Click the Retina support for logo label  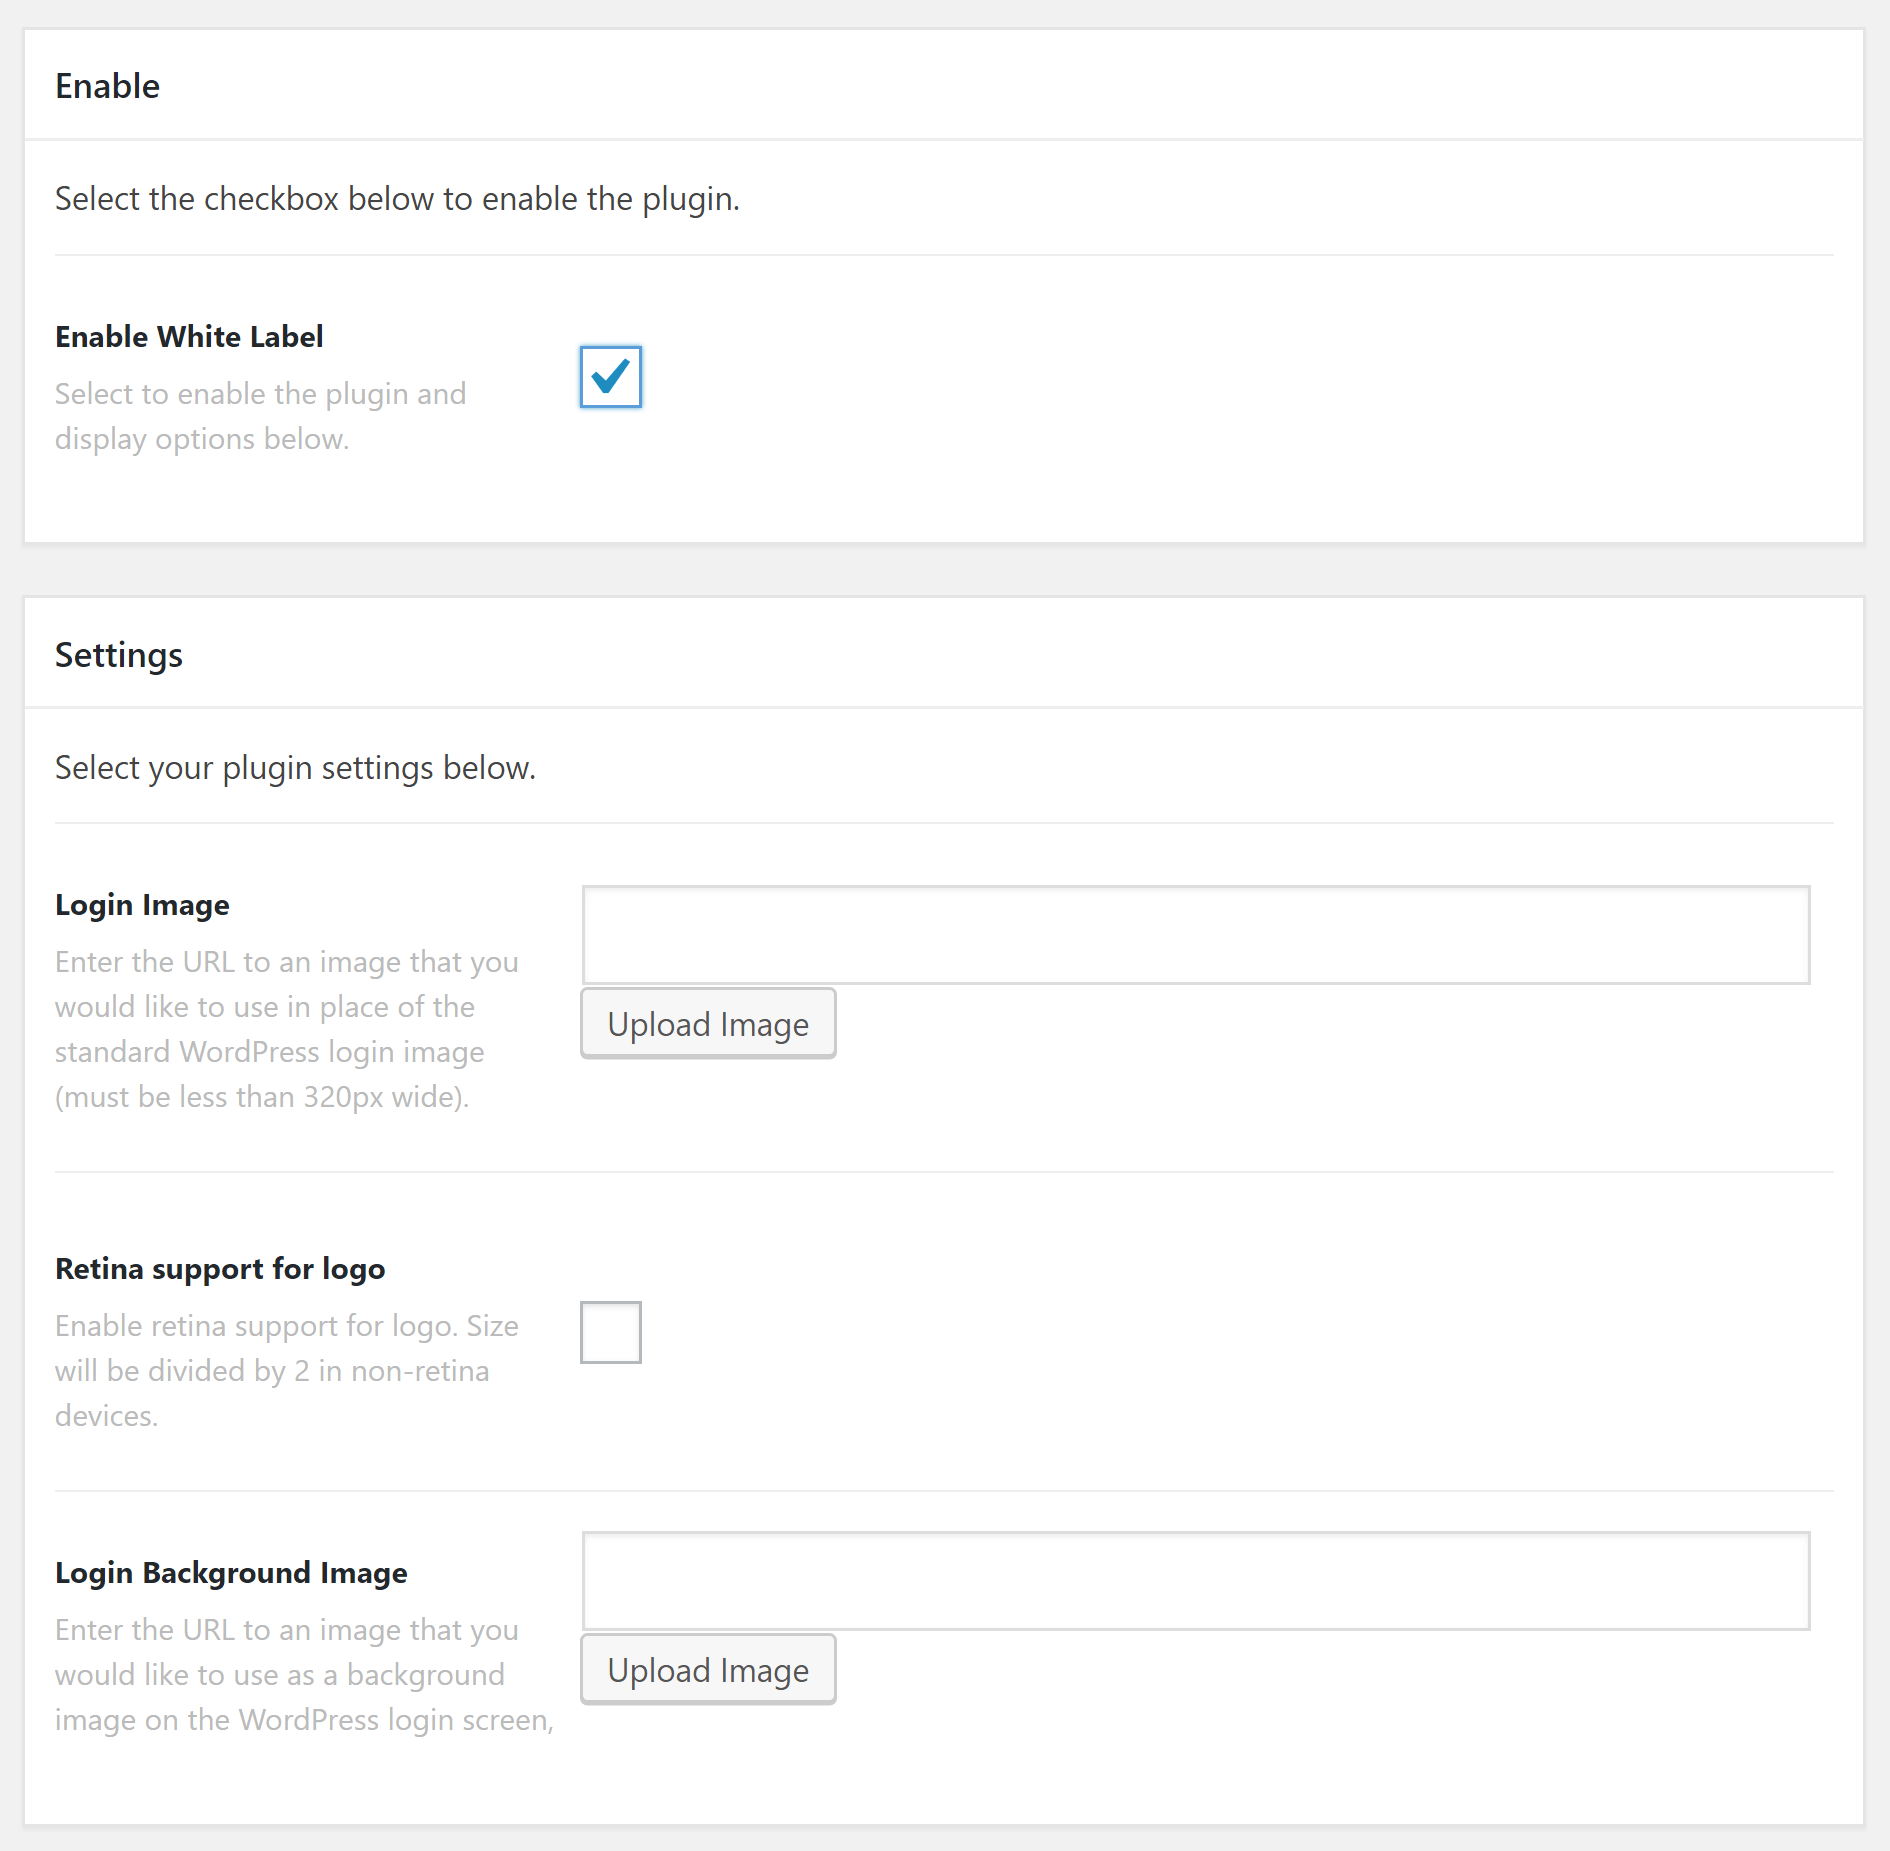pyautogui.click(x=219, y=1268)
